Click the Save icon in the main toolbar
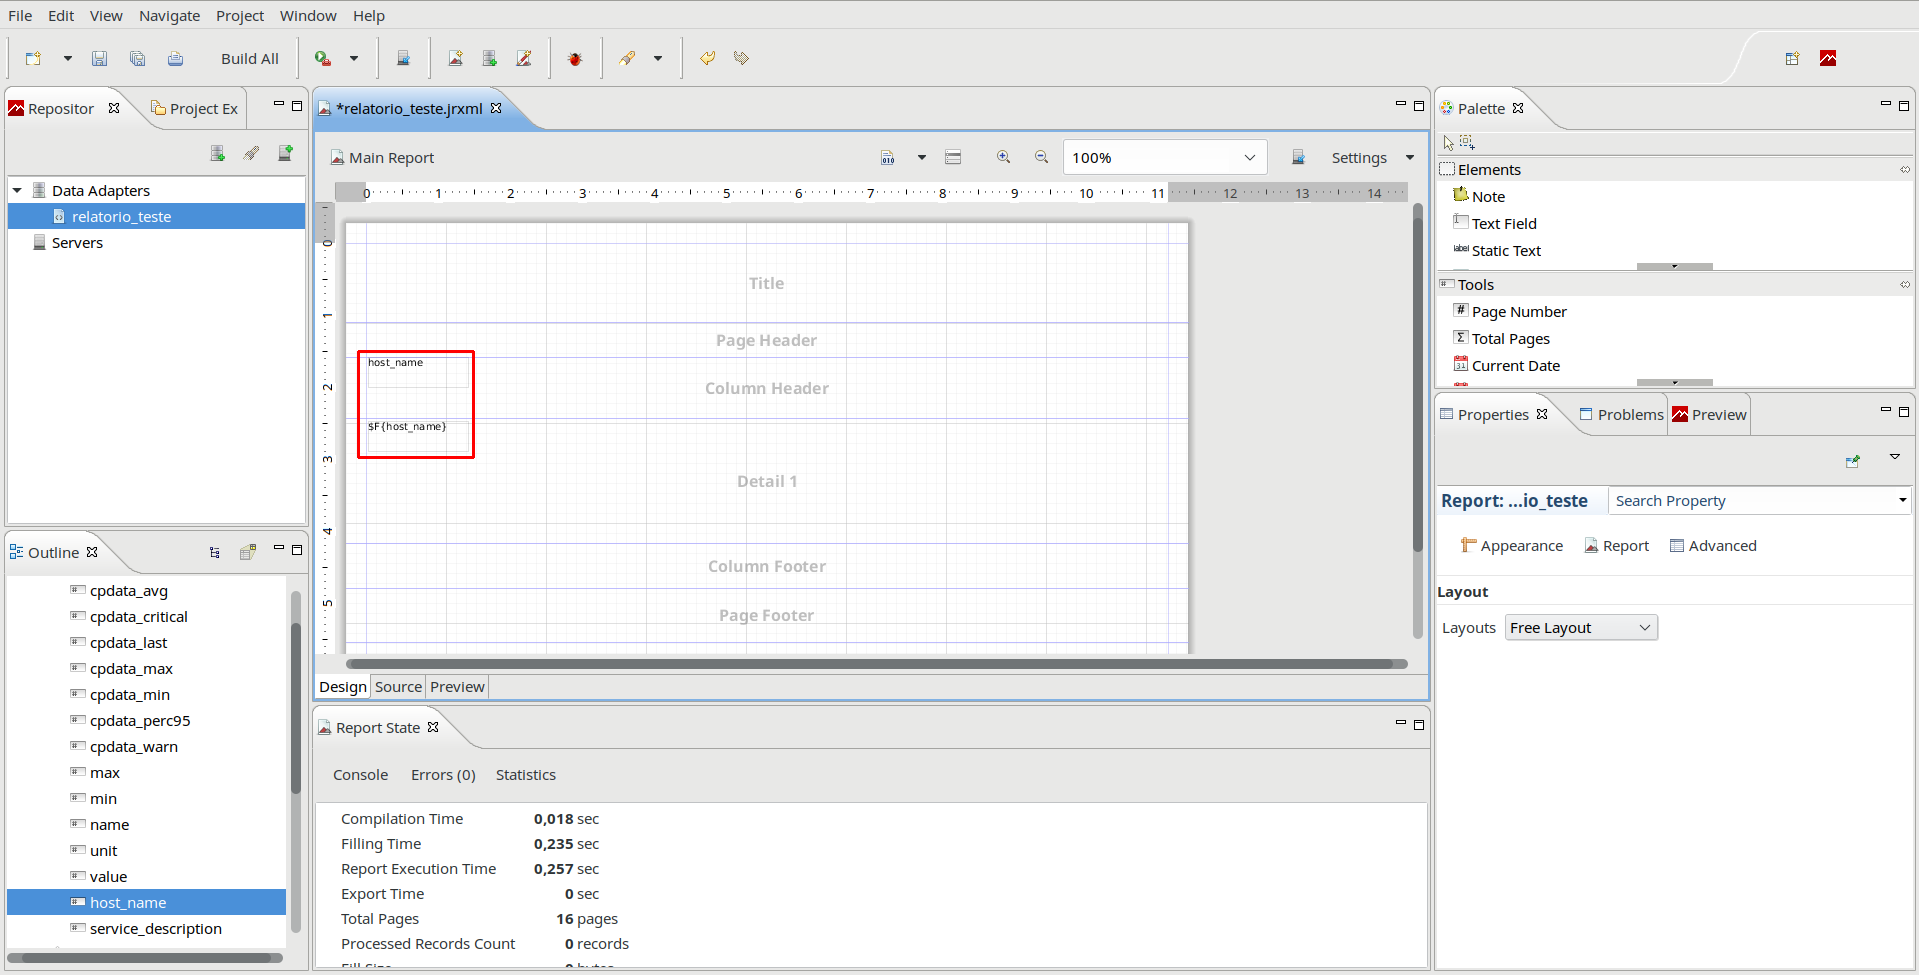This screenshot has width=1919, height=975. click(99, 59)
